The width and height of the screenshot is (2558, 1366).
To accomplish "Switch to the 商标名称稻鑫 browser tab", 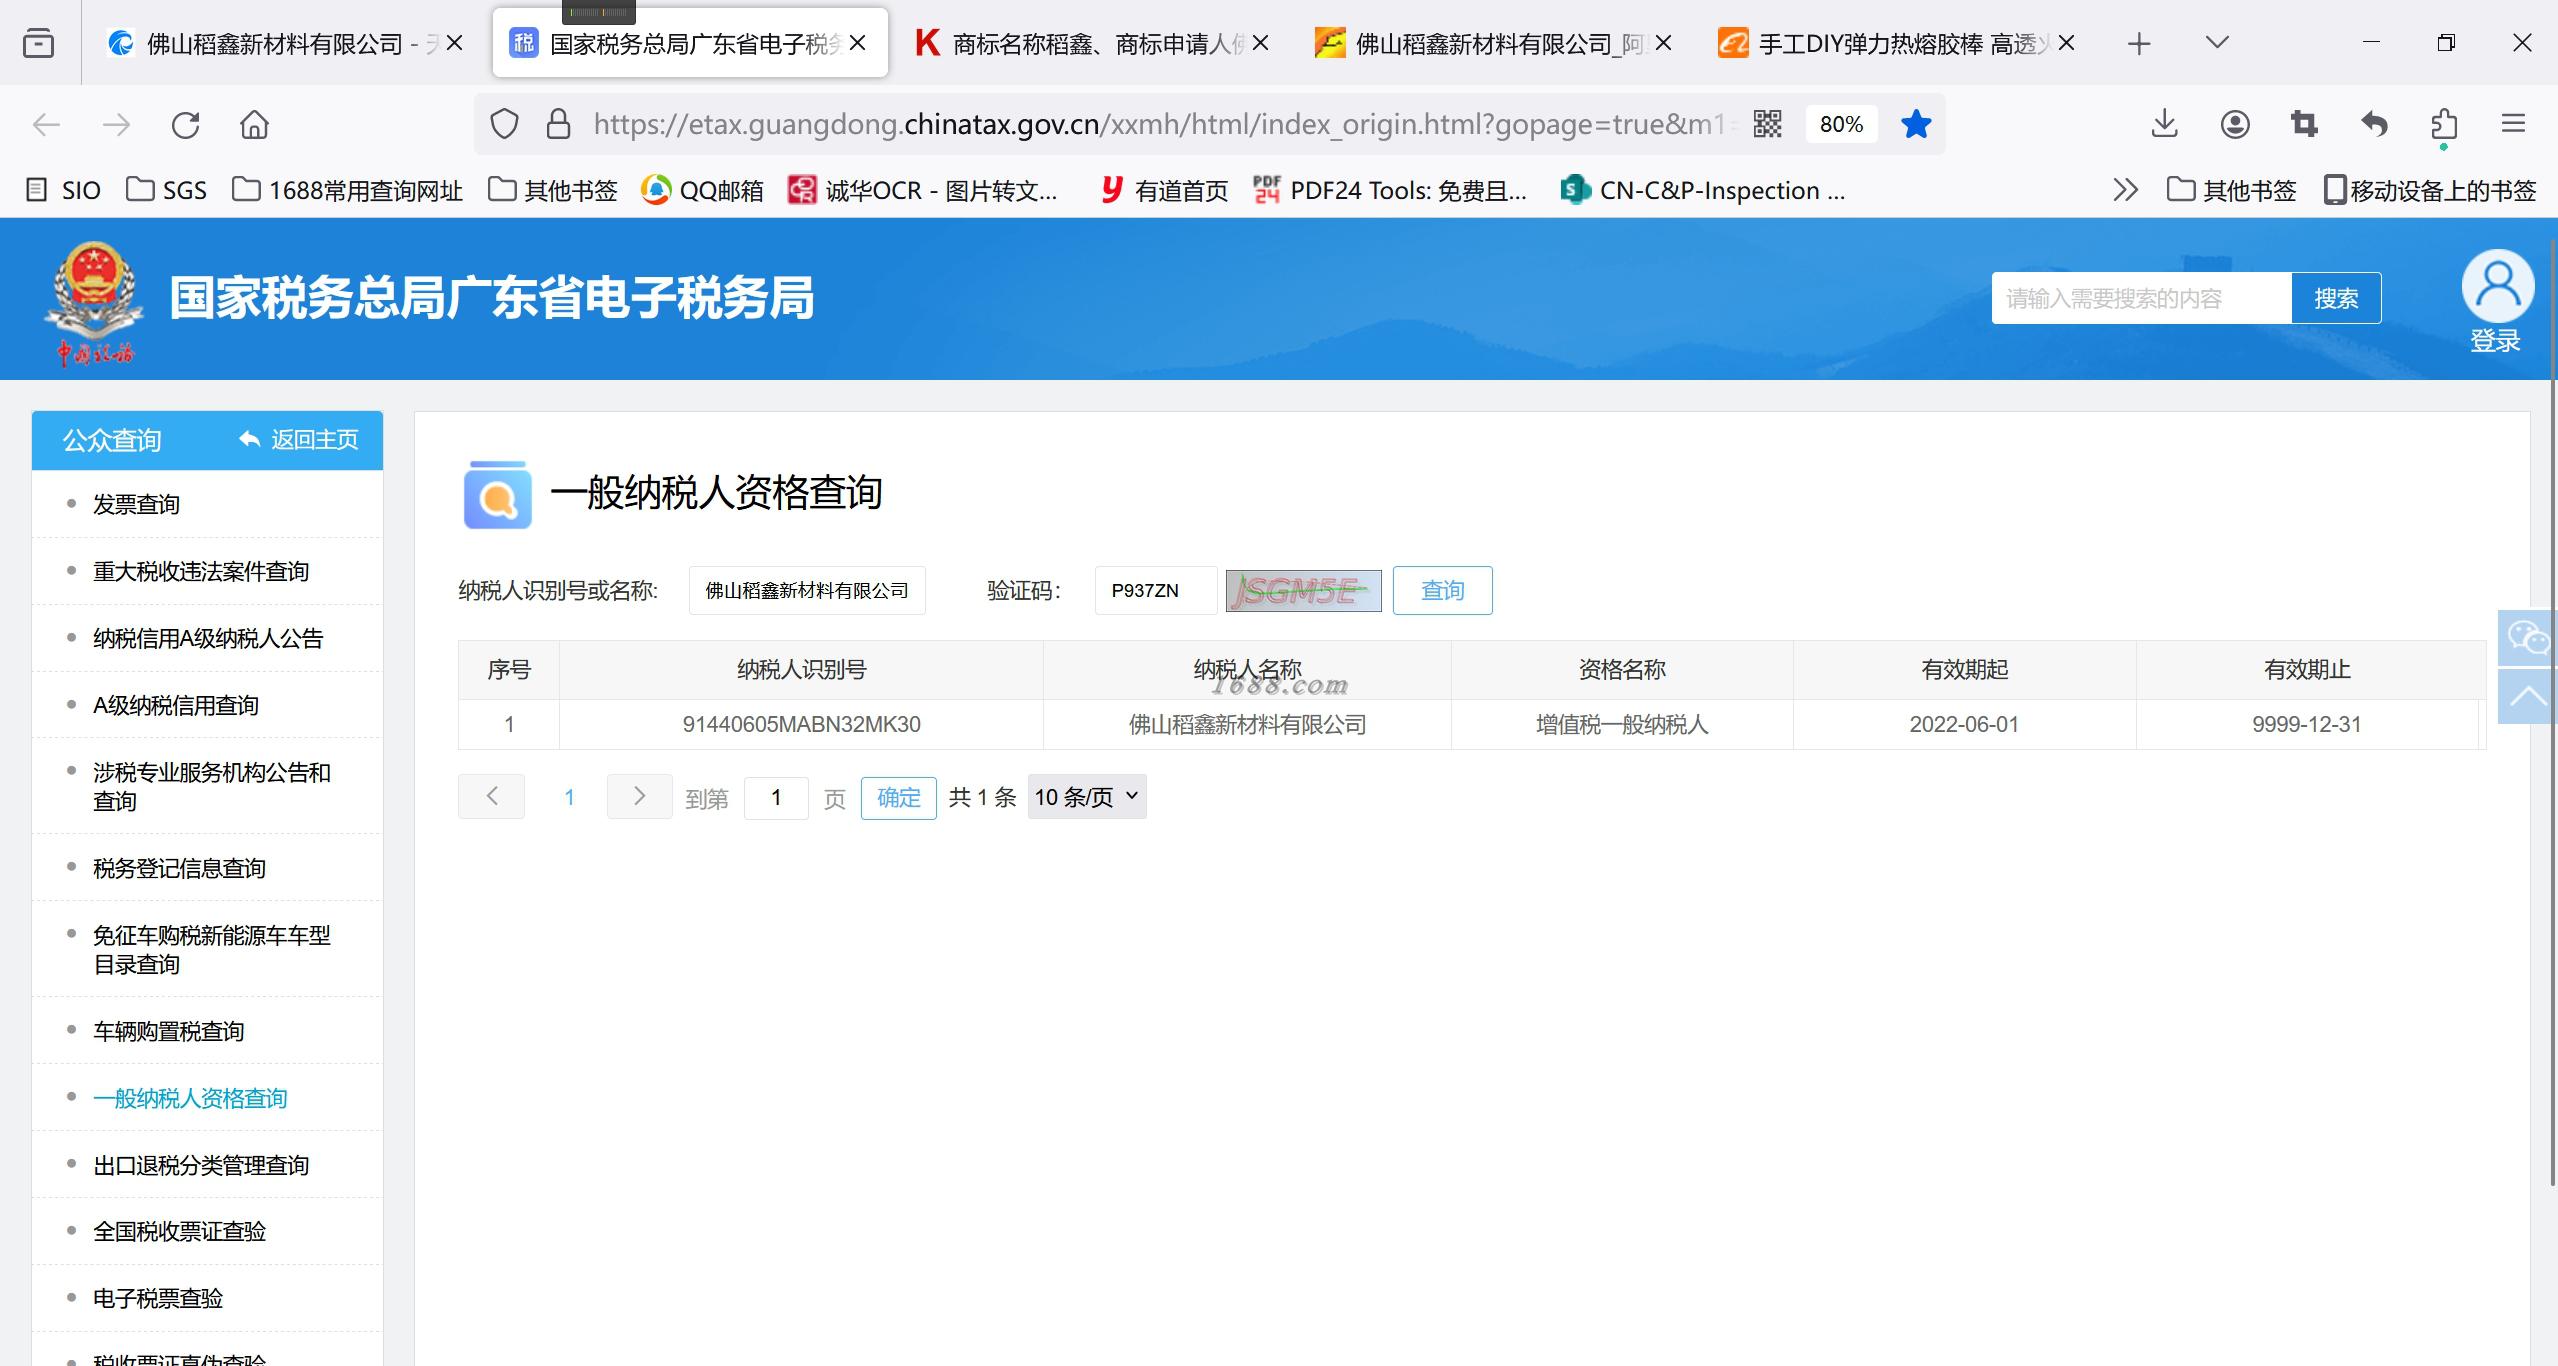I will coord(1090,44).
